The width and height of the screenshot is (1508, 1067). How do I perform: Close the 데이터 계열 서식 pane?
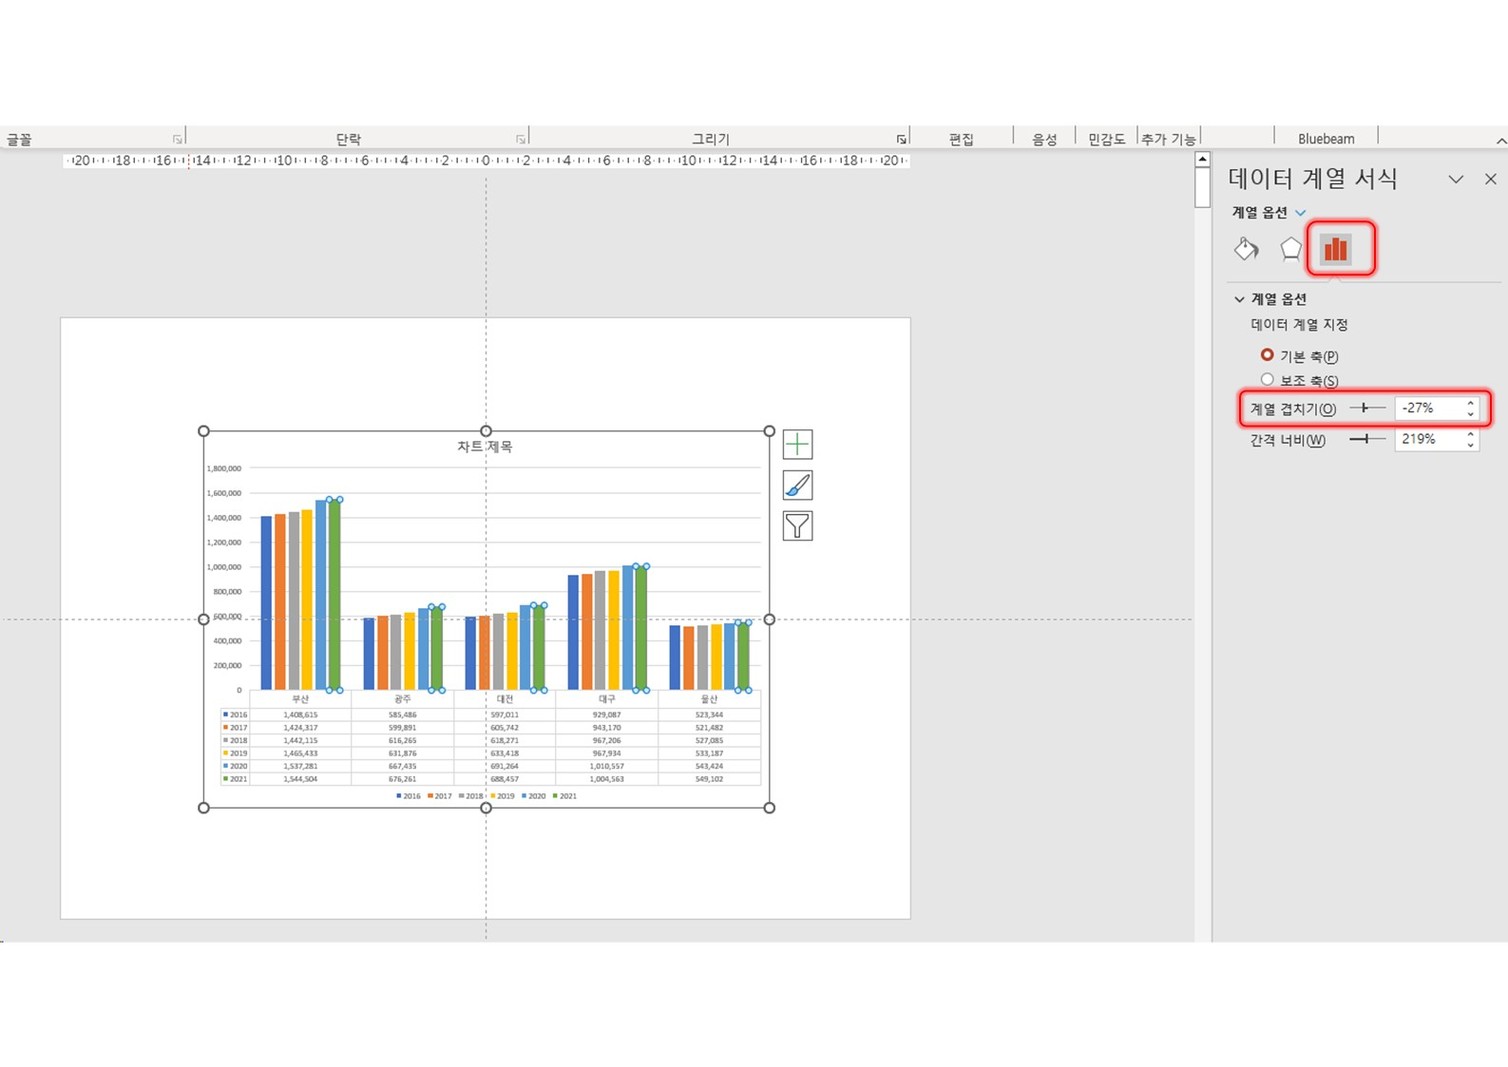click(1490, 179)
